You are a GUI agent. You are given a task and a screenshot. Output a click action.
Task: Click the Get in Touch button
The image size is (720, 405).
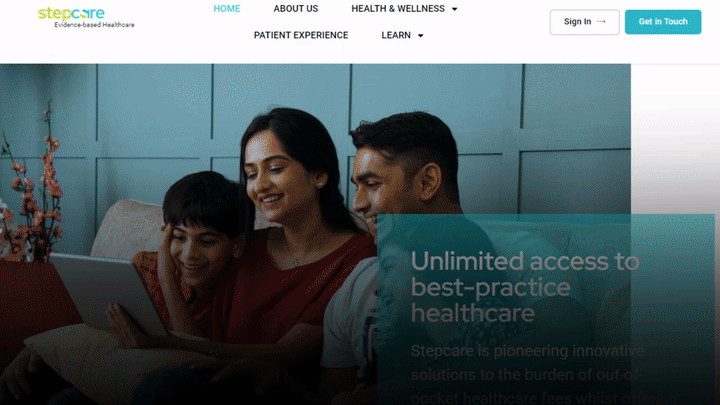tap(663, 22)
